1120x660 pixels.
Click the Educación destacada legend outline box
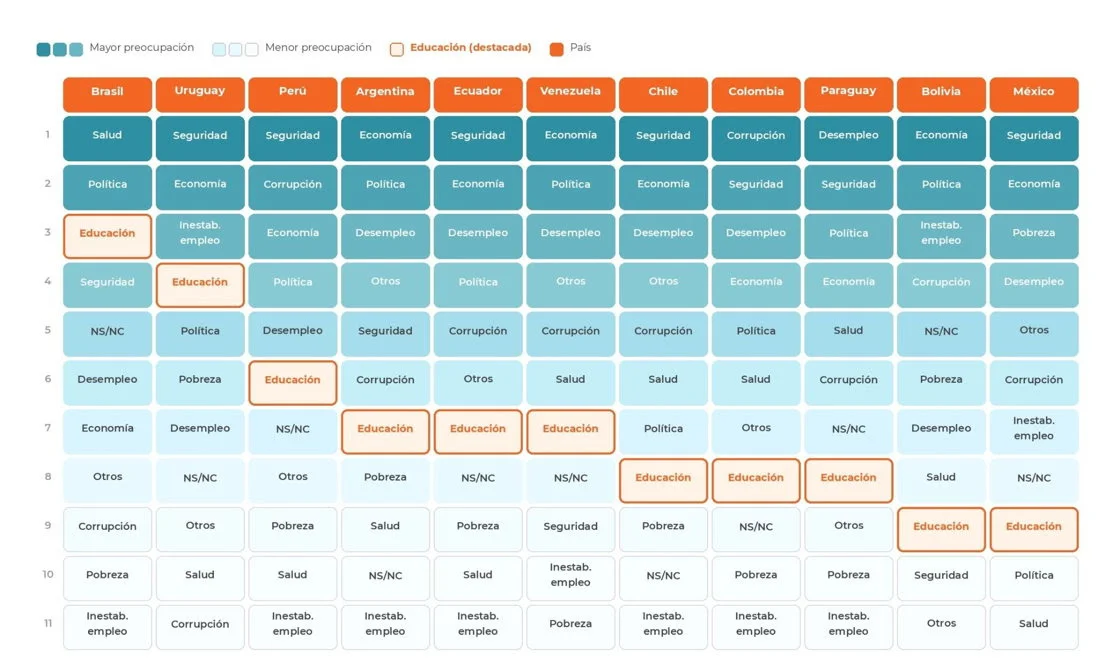(x=396, y=49)
